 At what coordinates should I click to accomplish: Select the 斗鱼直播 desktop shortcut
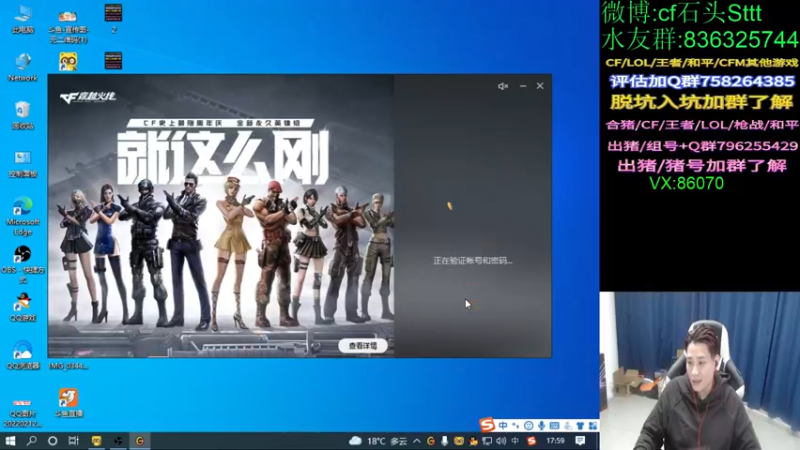pyautogui.click(x=68, y=403)
